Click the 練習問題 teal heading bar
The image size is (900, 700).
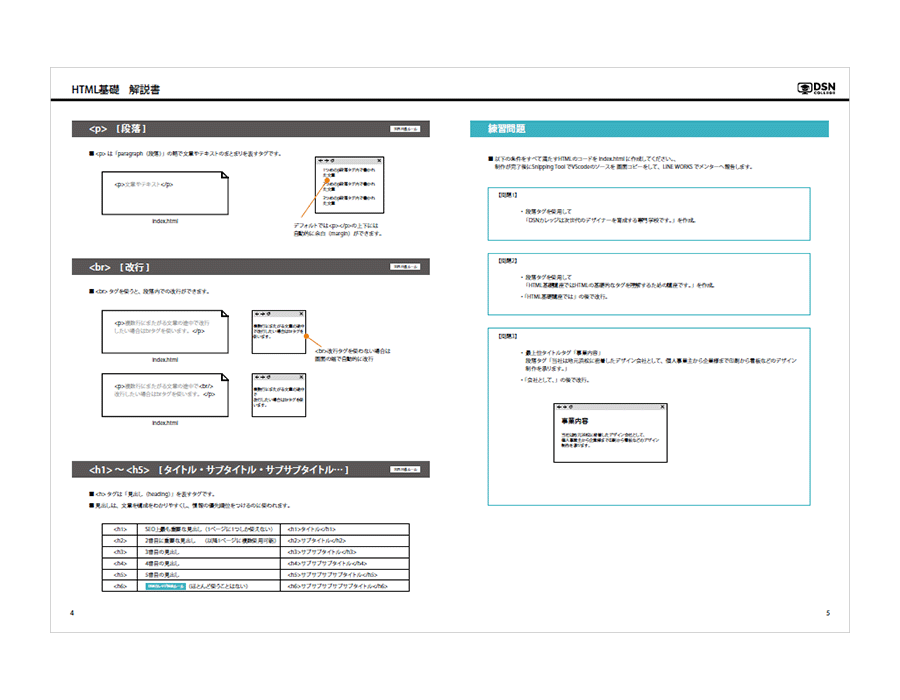pyautogui.click(x=649, y=129)
